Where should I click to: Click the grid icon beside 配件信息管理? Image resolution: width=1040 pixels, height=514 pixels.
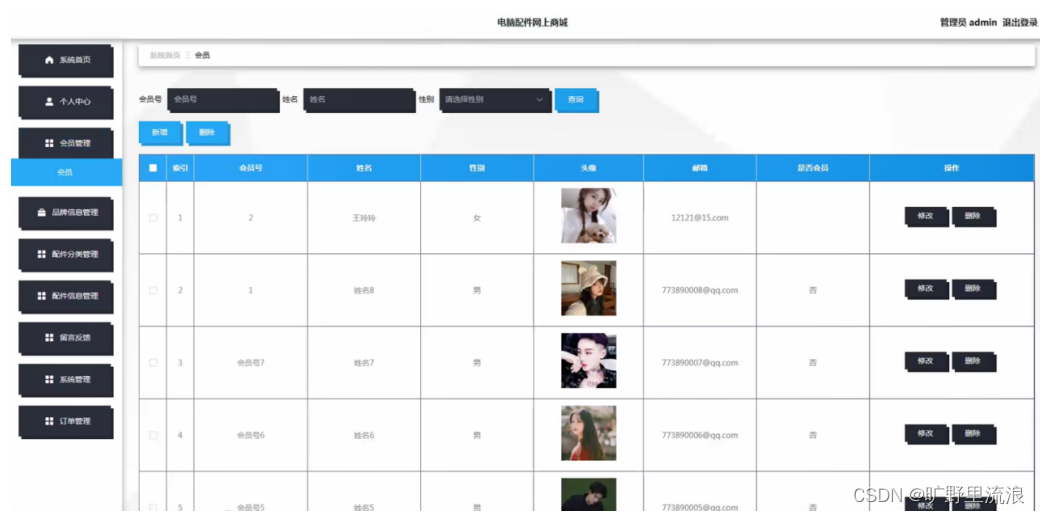coord(41,296)
